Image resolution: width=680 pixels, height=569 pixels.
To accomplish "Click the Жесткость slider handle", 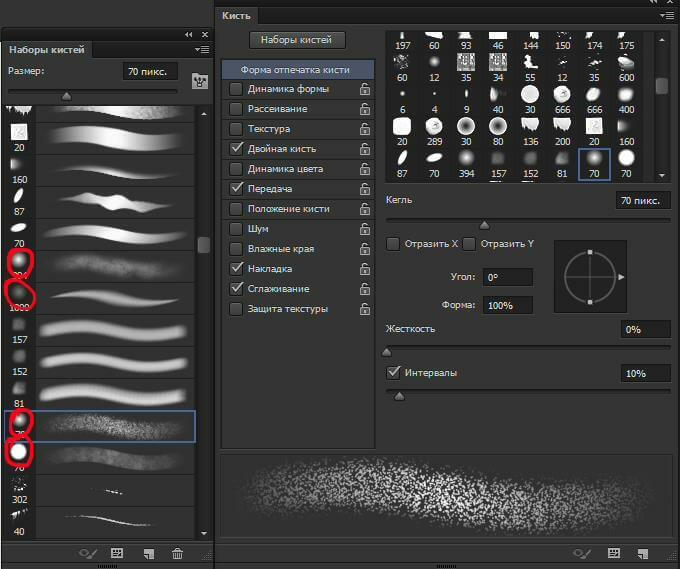I will coord(387,352).
